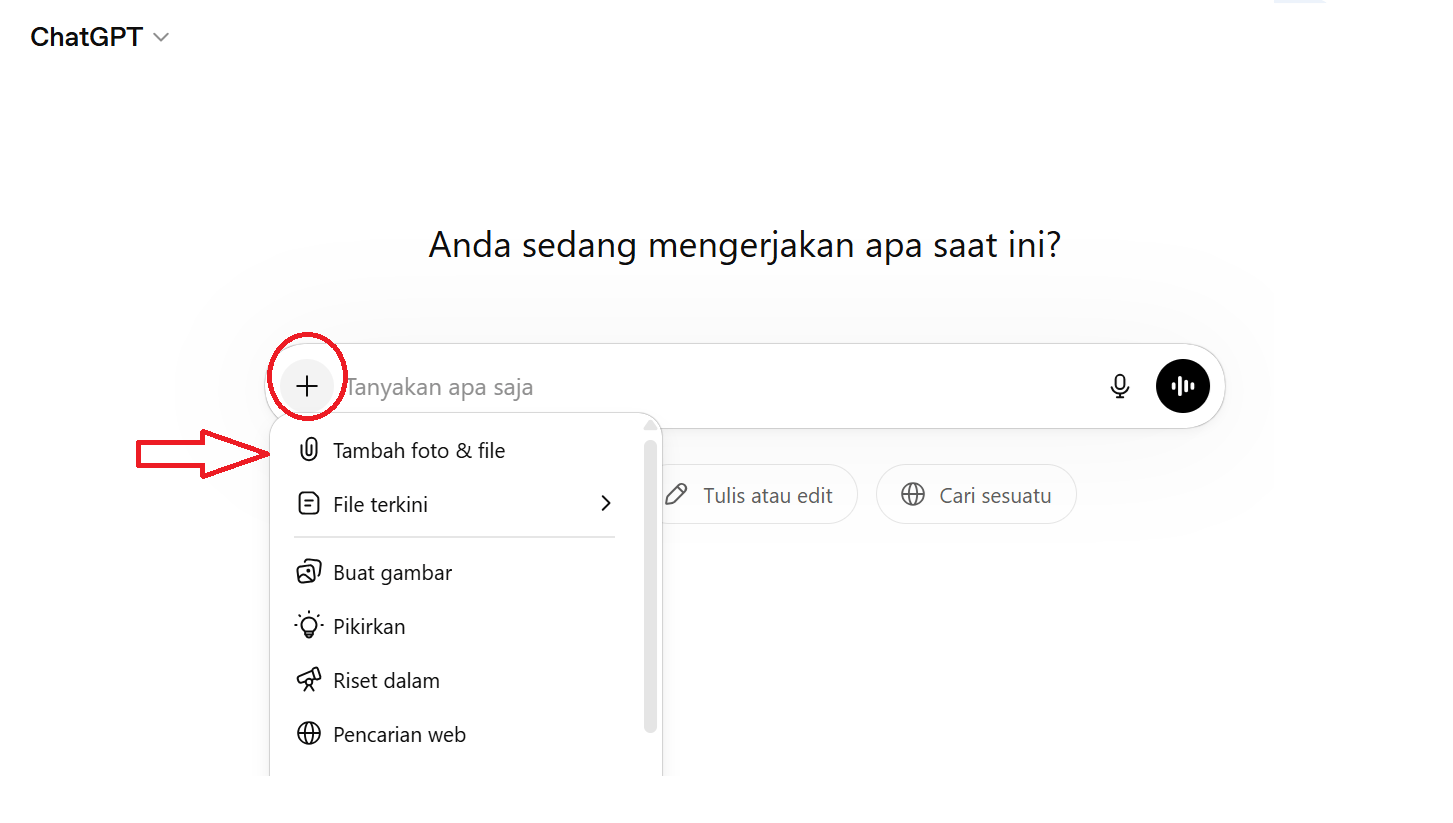Open the ChatGPT model selector dropdown

pos(100,37)
